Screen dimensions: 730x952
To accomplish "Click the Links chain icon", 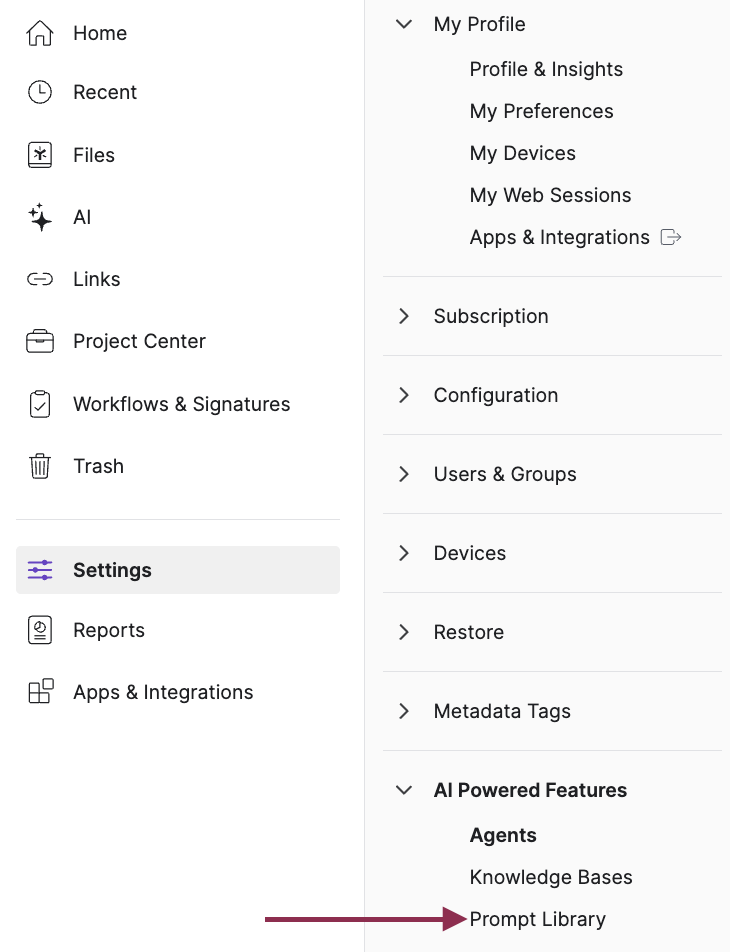I will pos(40,279).
